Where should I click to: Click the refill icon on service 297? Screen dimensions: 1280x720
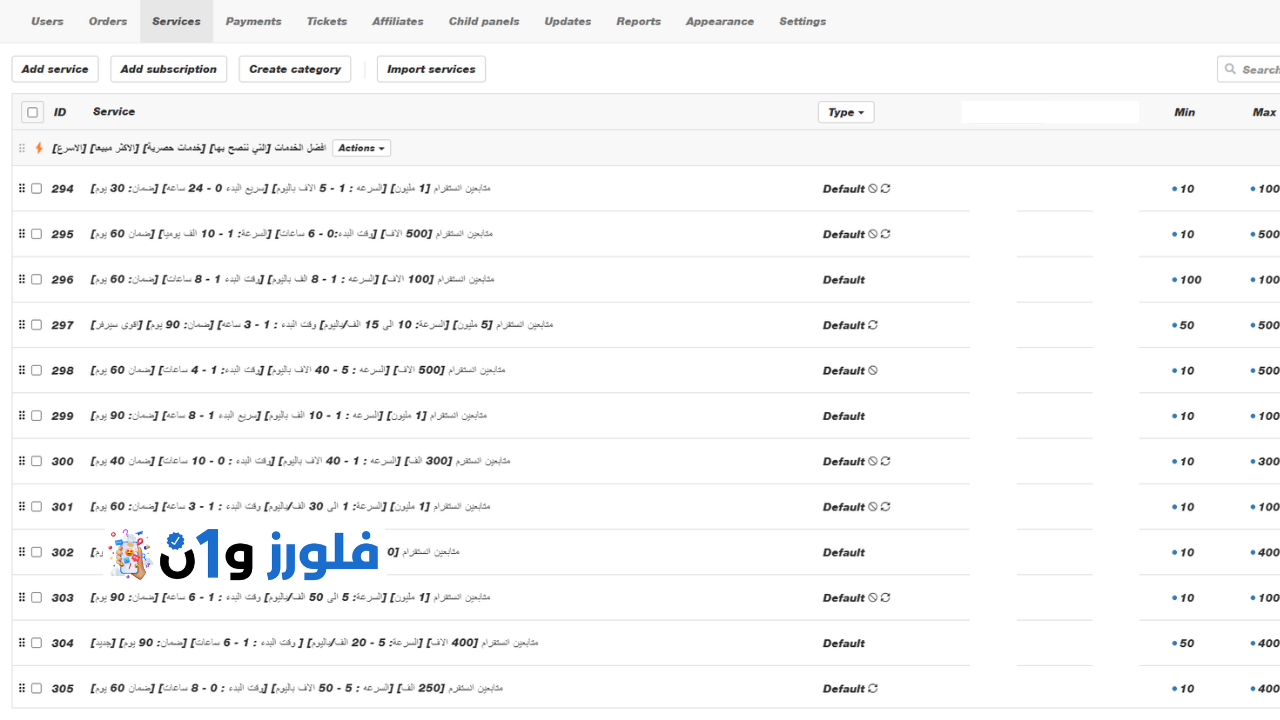tap(873, 325)
